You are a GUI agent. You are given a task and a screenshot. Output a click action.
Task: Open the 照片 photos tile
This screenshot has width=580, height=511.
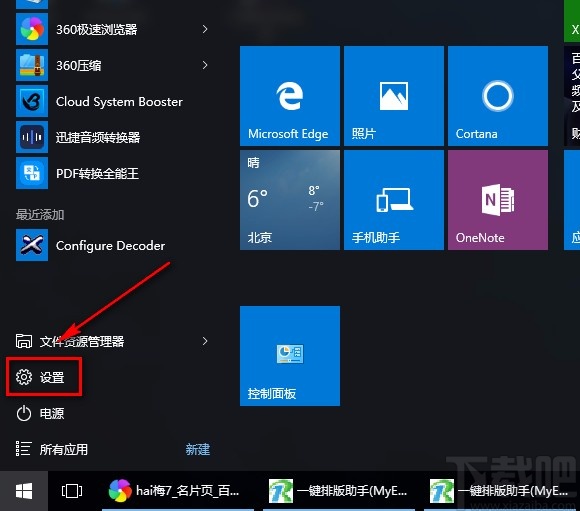[x=394, y=96]
